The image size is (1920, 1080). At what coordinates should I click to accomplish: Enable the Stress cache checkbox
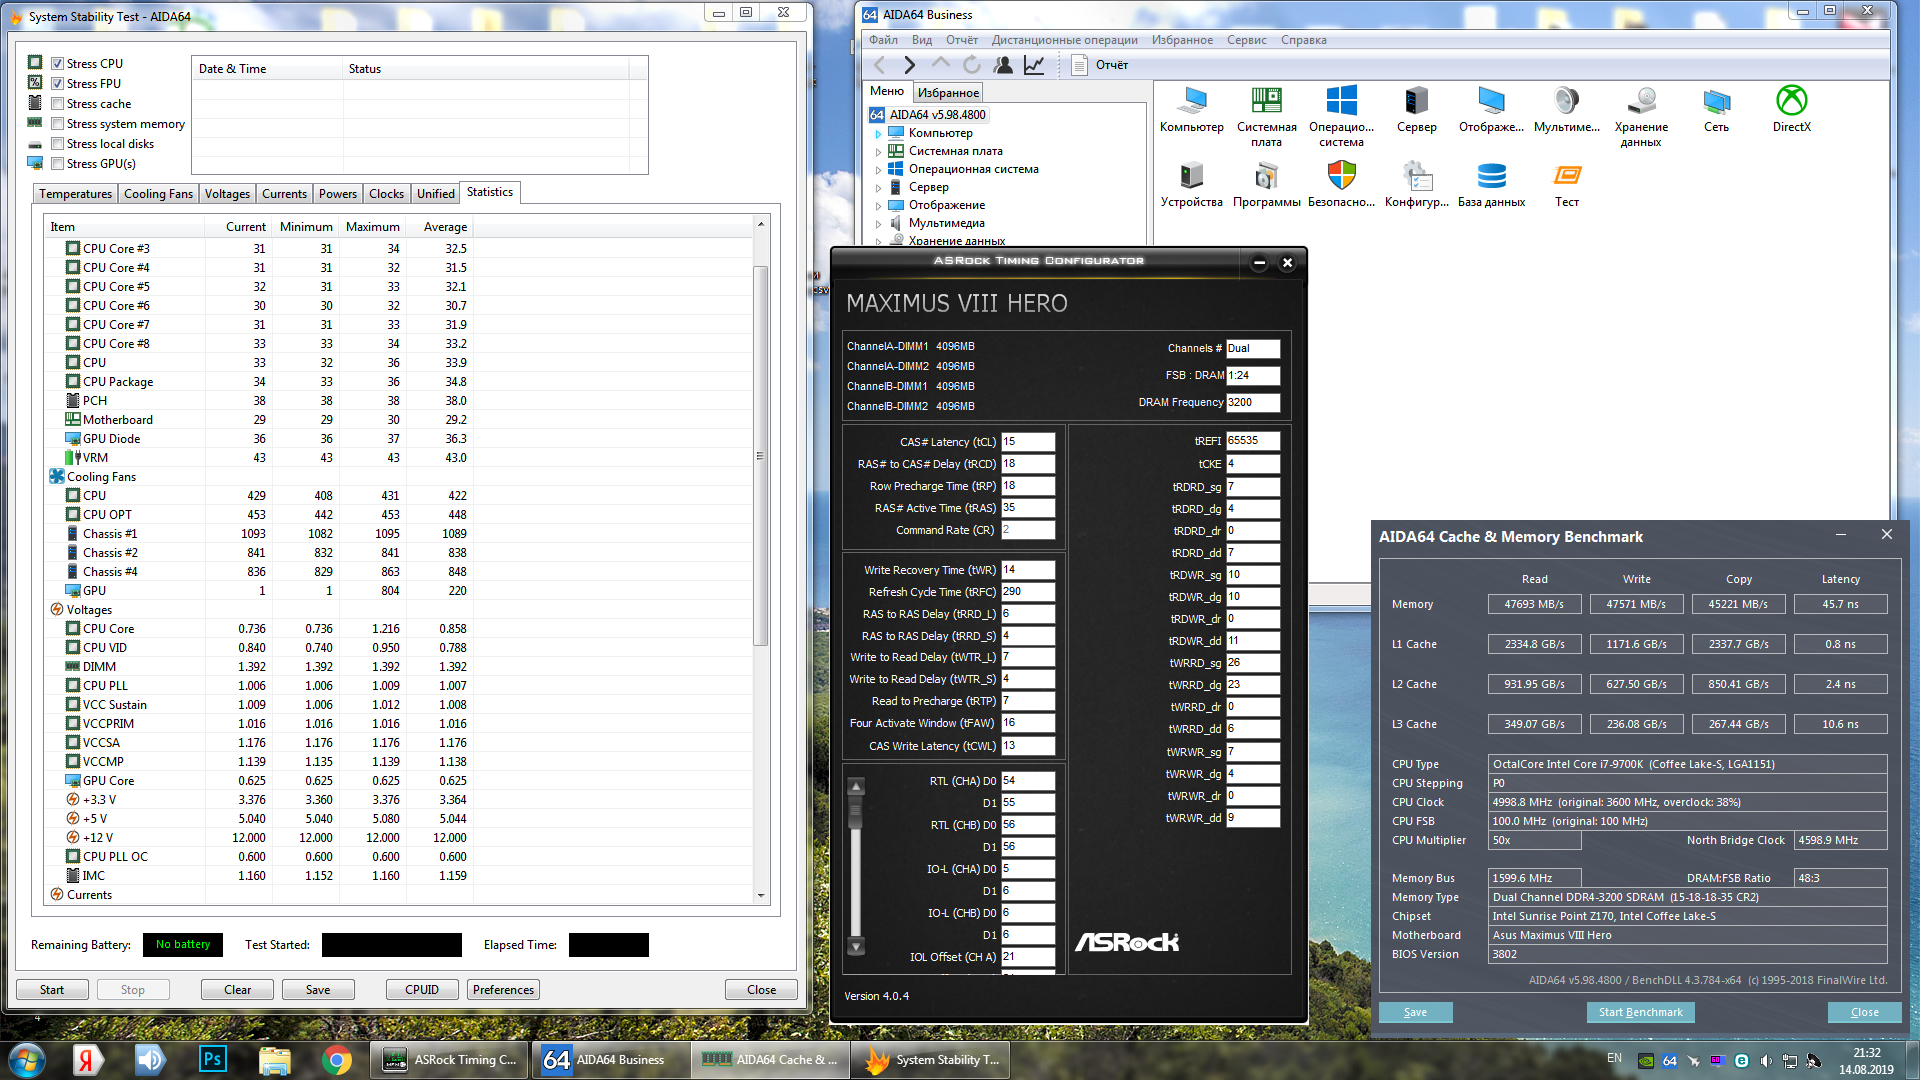click(x=58, y=104)
